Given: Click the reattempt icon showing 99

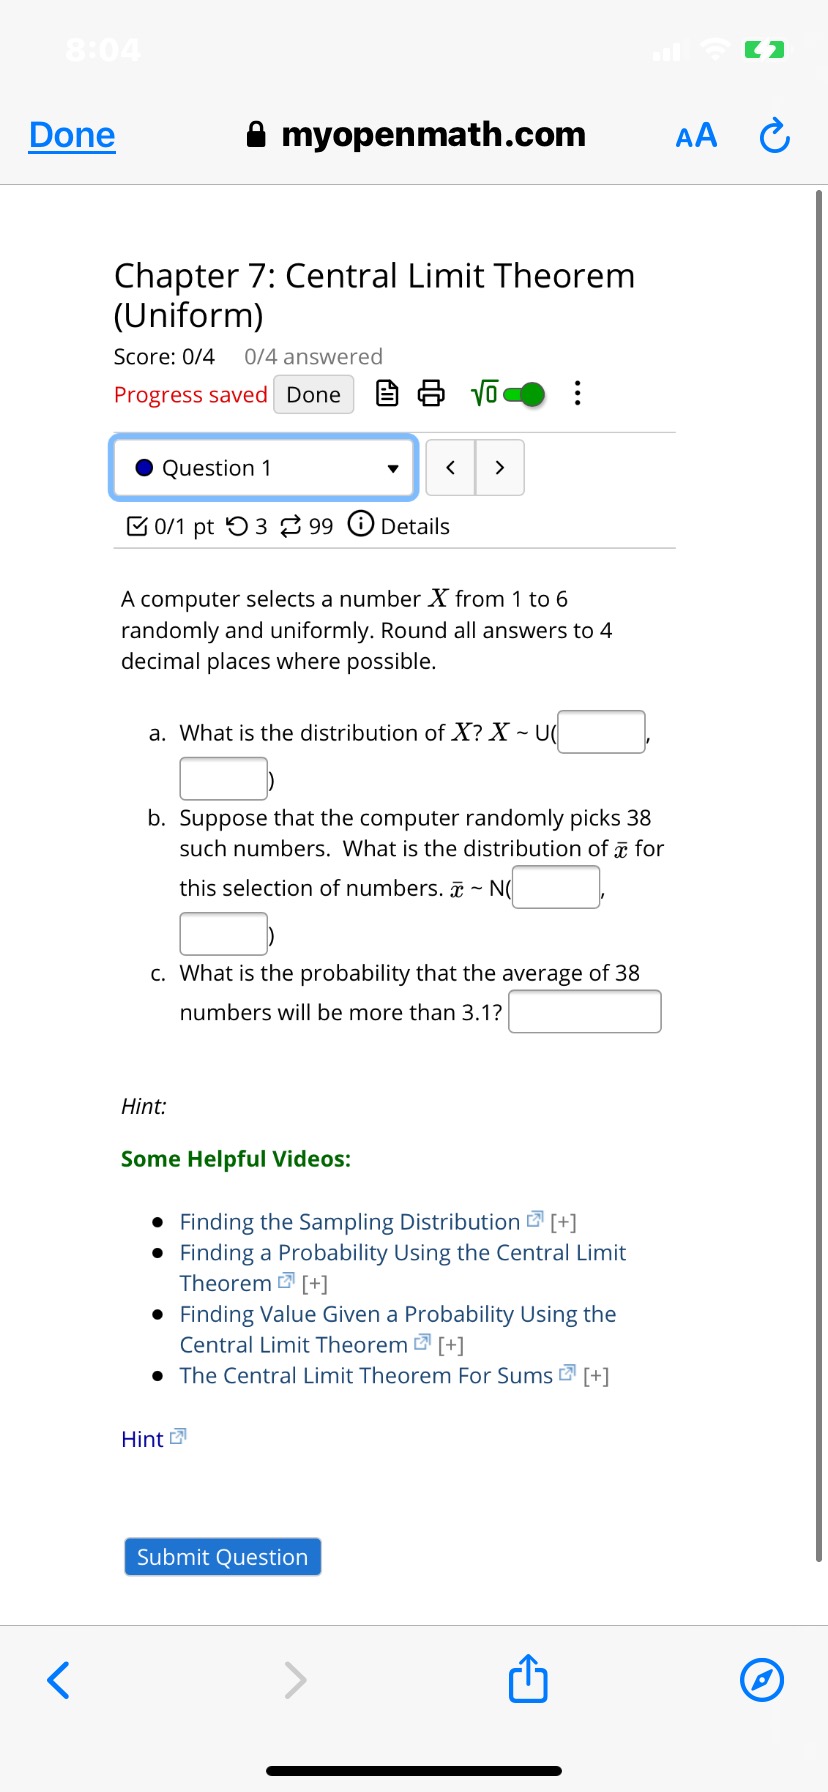Looking at the screenshot, I should (x=287, y=525).
